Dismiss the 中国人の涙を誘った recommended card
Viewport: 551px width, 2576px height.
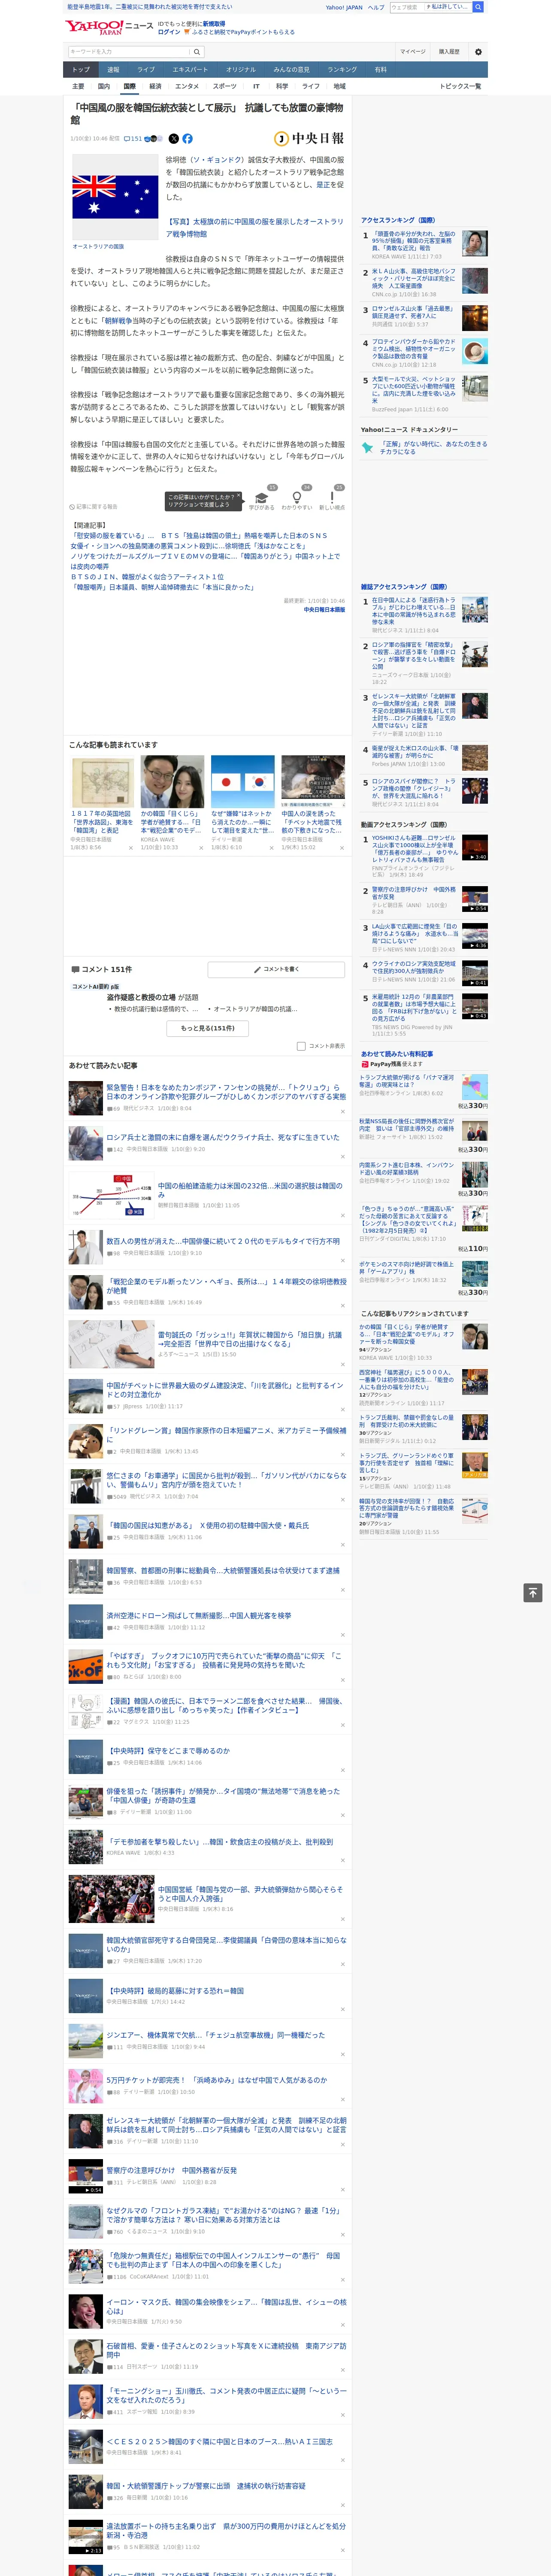pos(341,848)
